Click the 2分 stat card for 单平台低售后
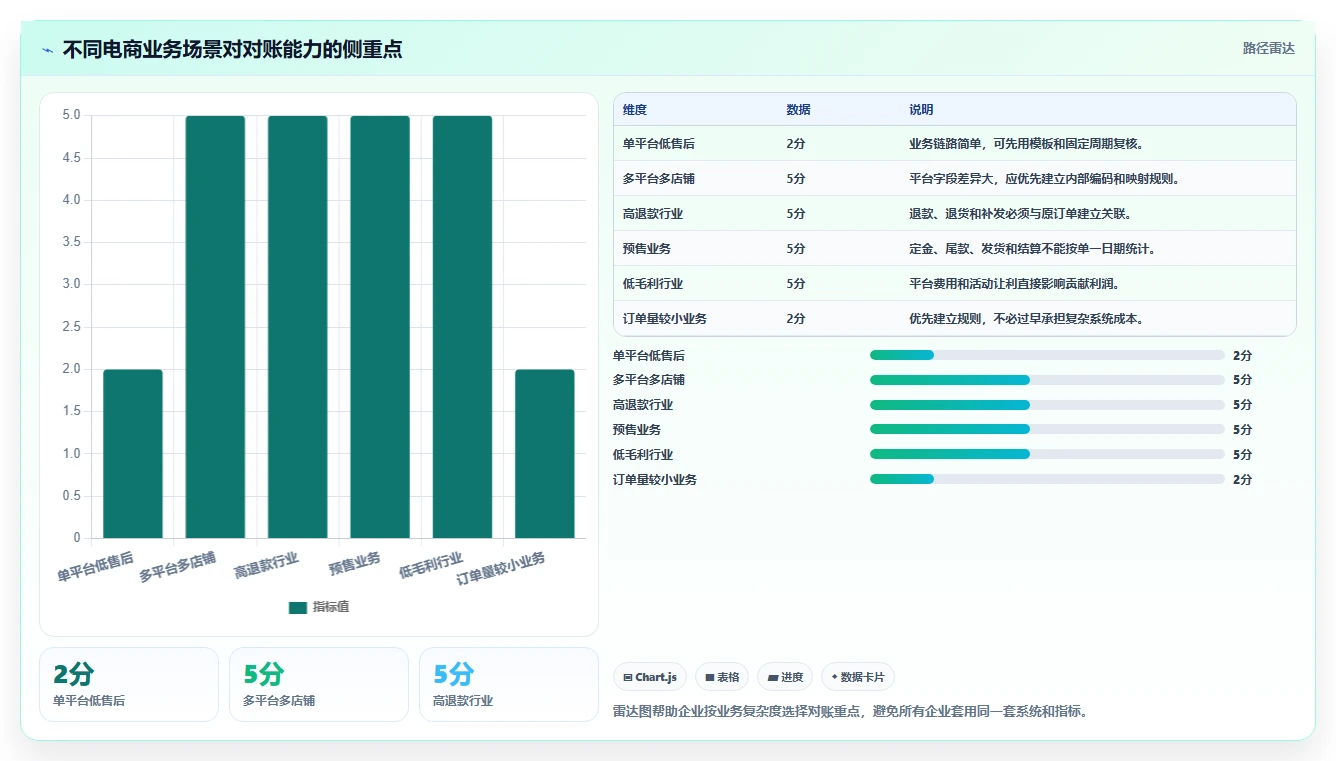The width and height of the screenshot is (1336, 761). [129, 684]
